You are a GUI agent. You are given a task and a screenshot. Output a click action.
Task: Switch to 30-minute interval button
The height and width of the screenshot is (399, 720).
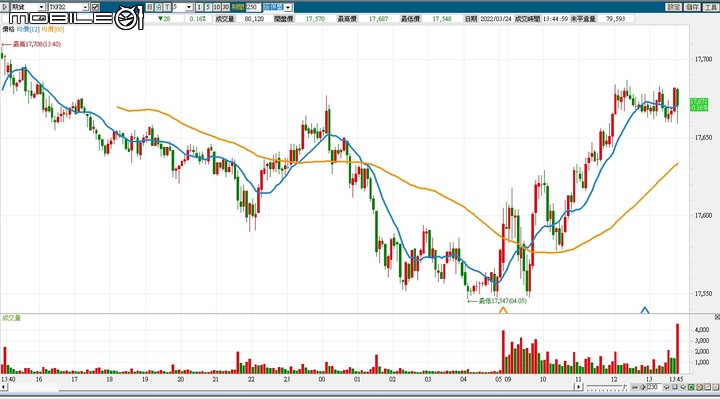click(225, 7)
